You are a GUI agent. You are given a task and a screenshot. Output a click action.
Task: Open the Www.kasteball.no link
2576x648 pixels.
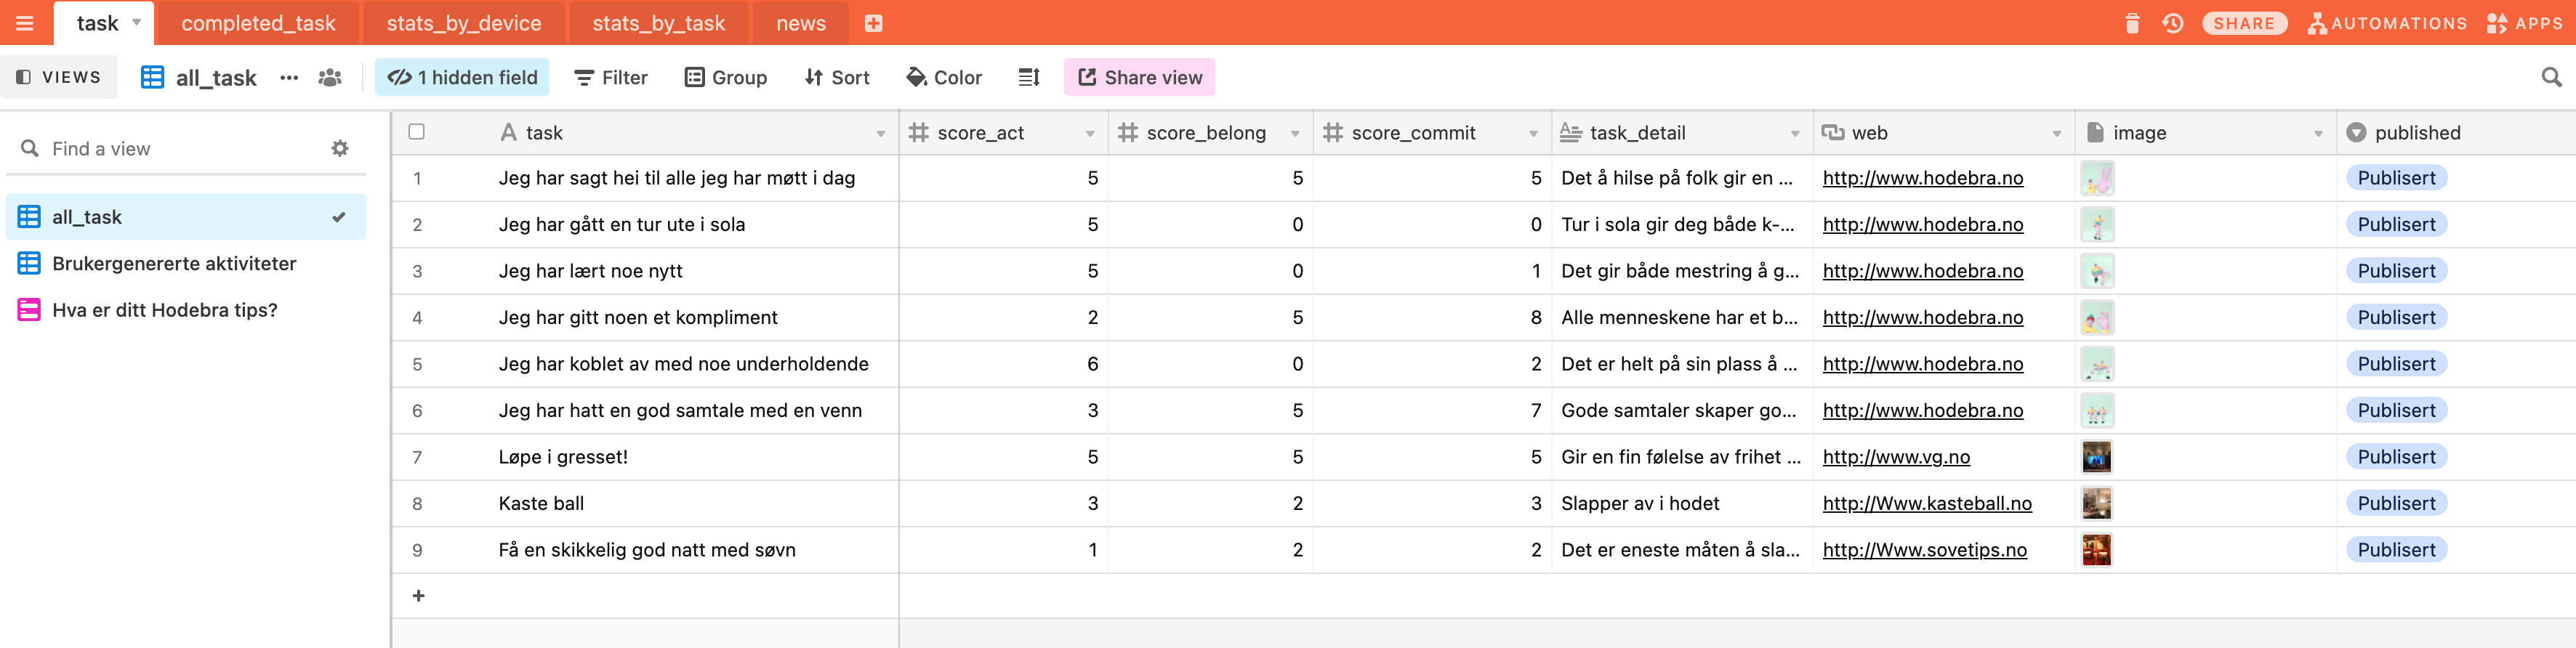tap(1927, 503)
